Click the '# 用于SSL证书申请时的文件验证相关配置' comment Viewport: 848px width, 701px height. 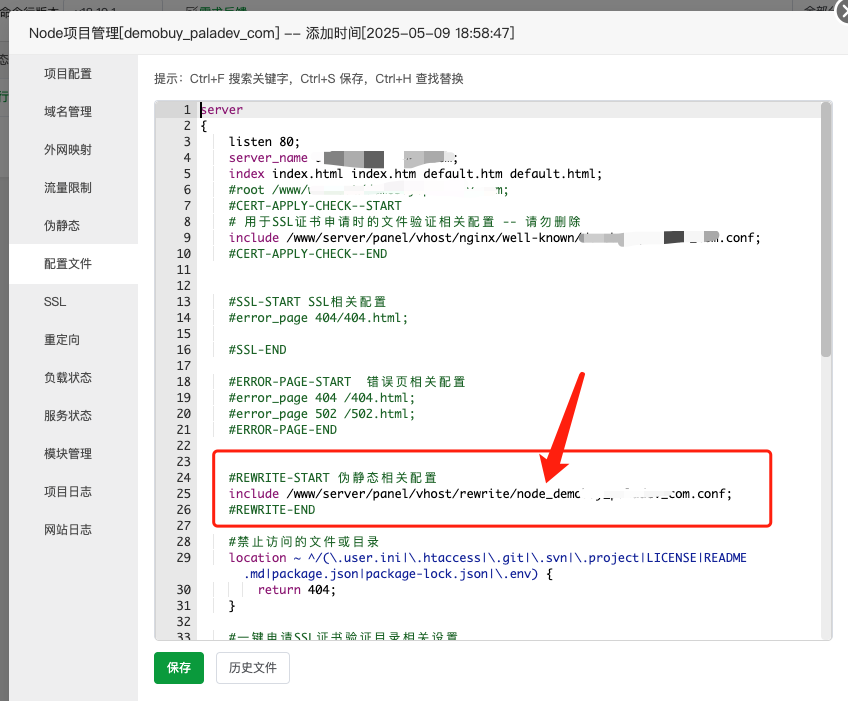[x=405, y=222]
